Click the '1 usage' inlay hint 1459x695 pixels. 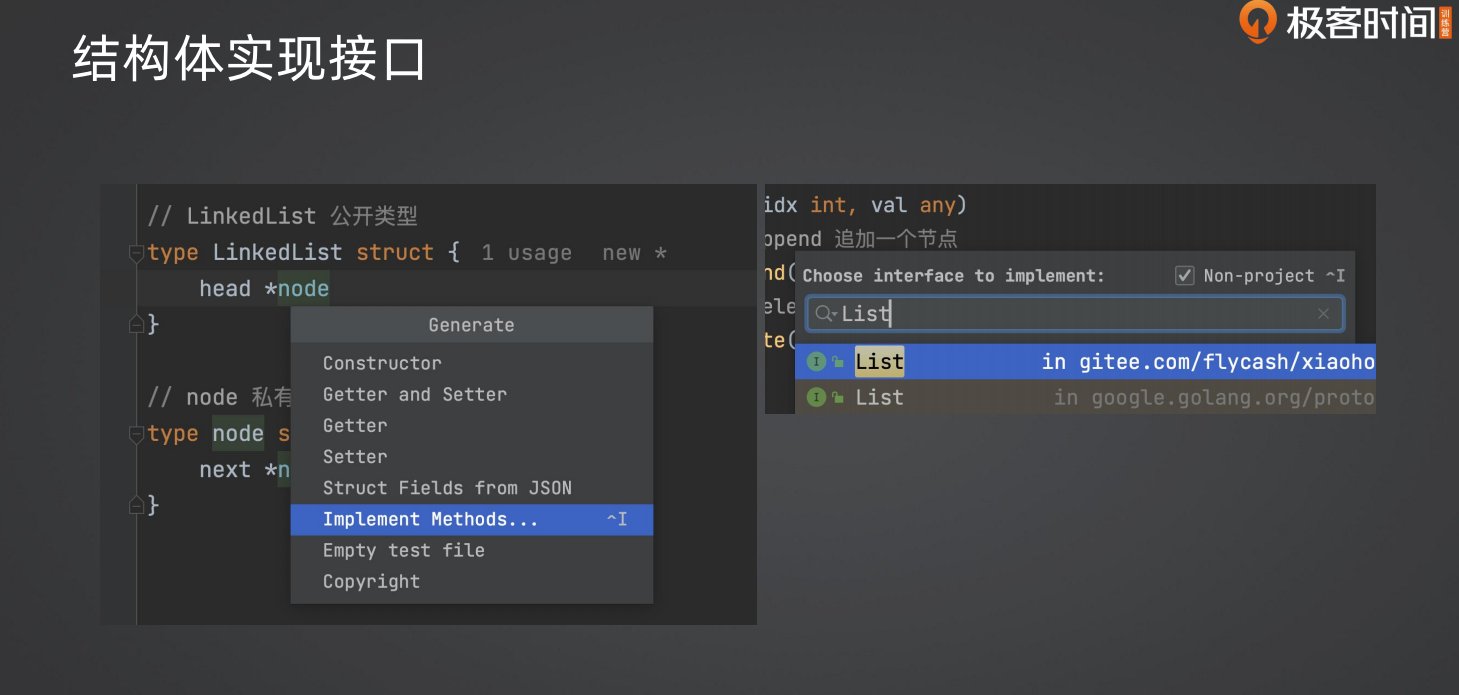point(526,253)
